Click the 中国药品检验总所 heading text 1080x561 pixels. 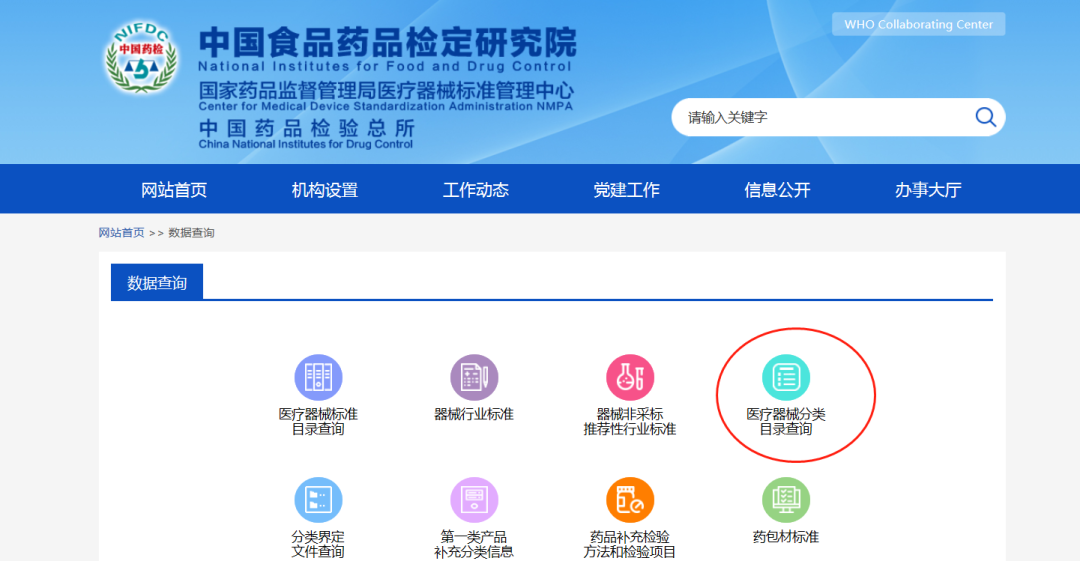coord(307,128)
